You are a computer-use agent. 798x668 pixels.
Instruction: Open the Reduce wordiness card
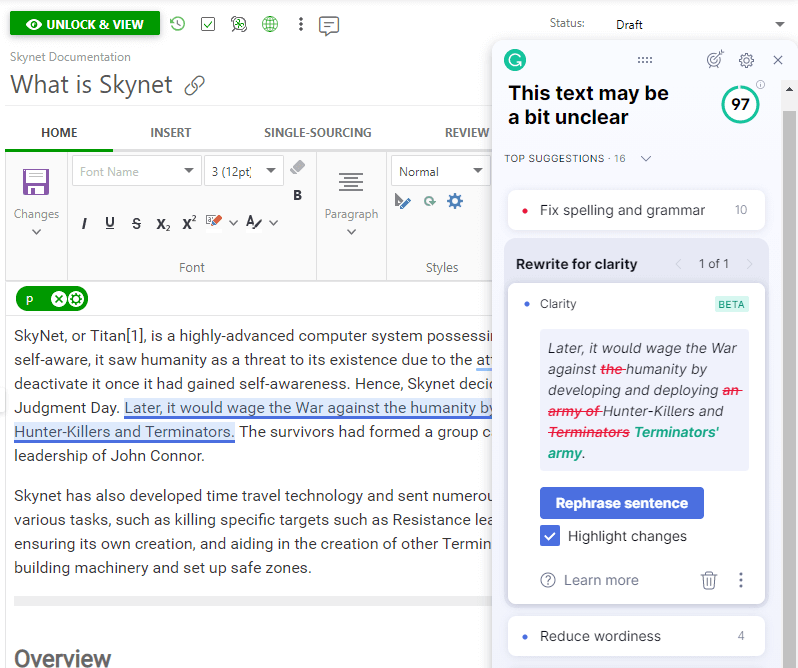[x=636, y=636]
